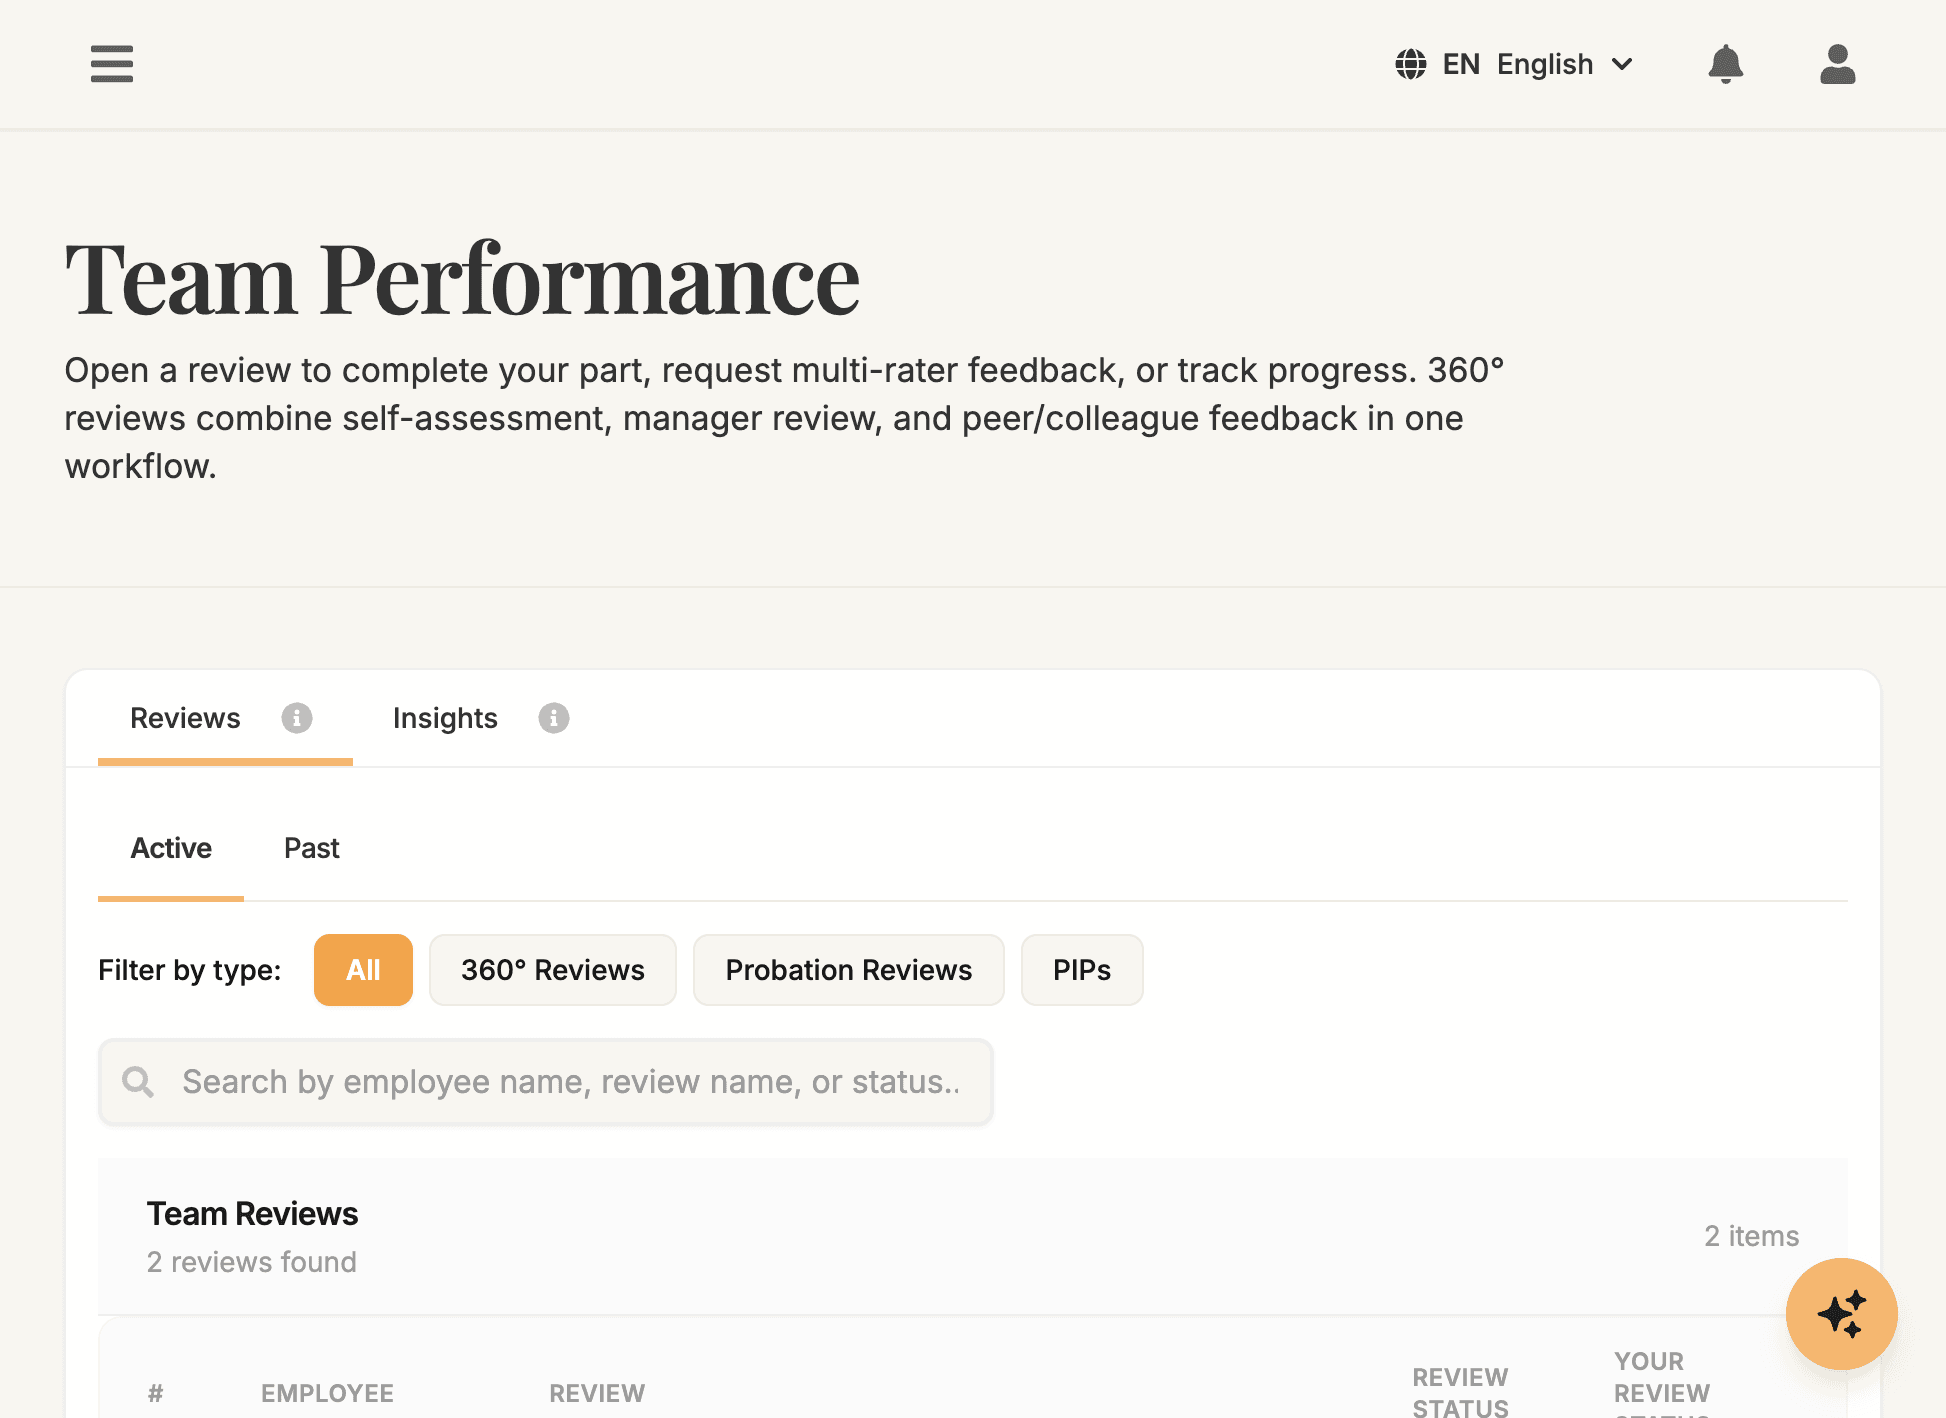
Task: Click the Team Reviews section heading
Action: [x=252, y=1213]
